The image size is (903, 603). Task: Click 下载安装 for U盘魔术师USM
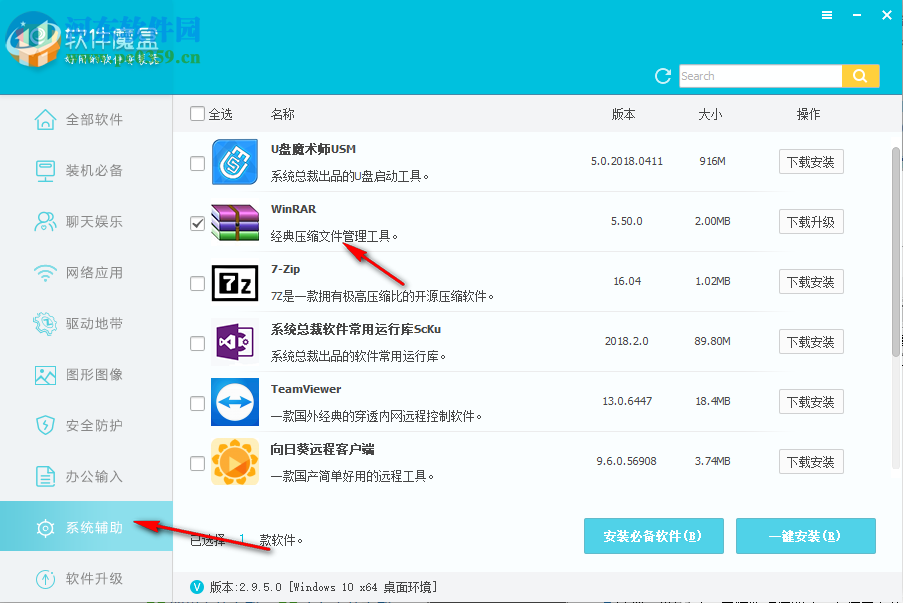tap(811, 162)
